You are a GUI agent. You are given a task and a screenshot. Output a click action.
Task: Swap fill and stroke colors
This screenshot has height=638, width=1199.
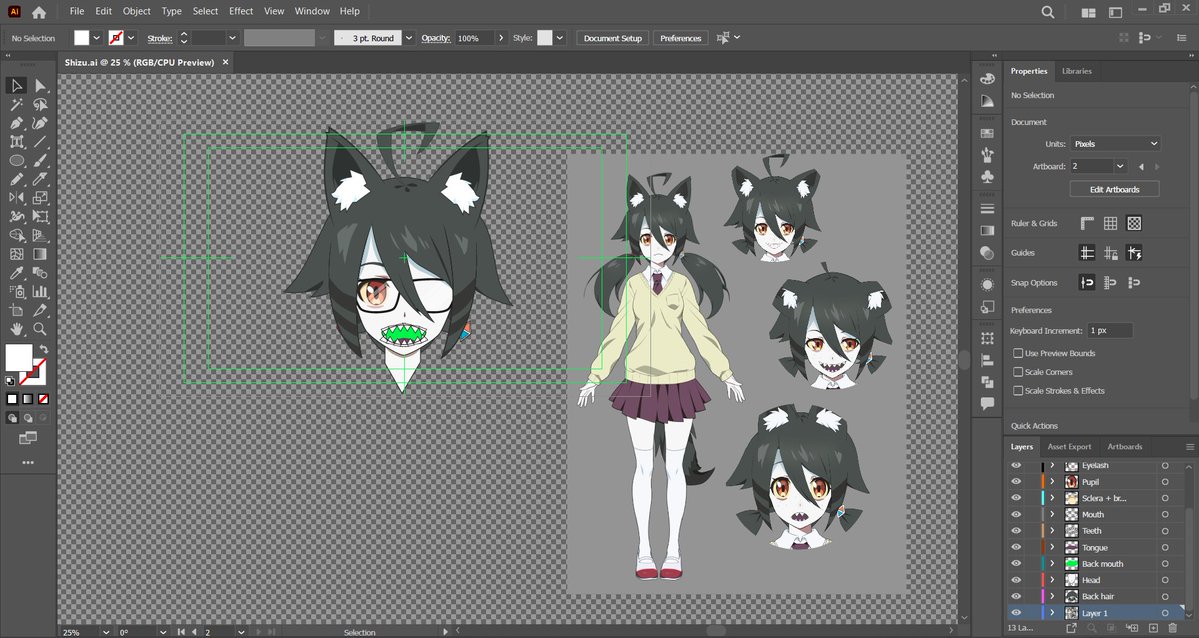point(44,350)
